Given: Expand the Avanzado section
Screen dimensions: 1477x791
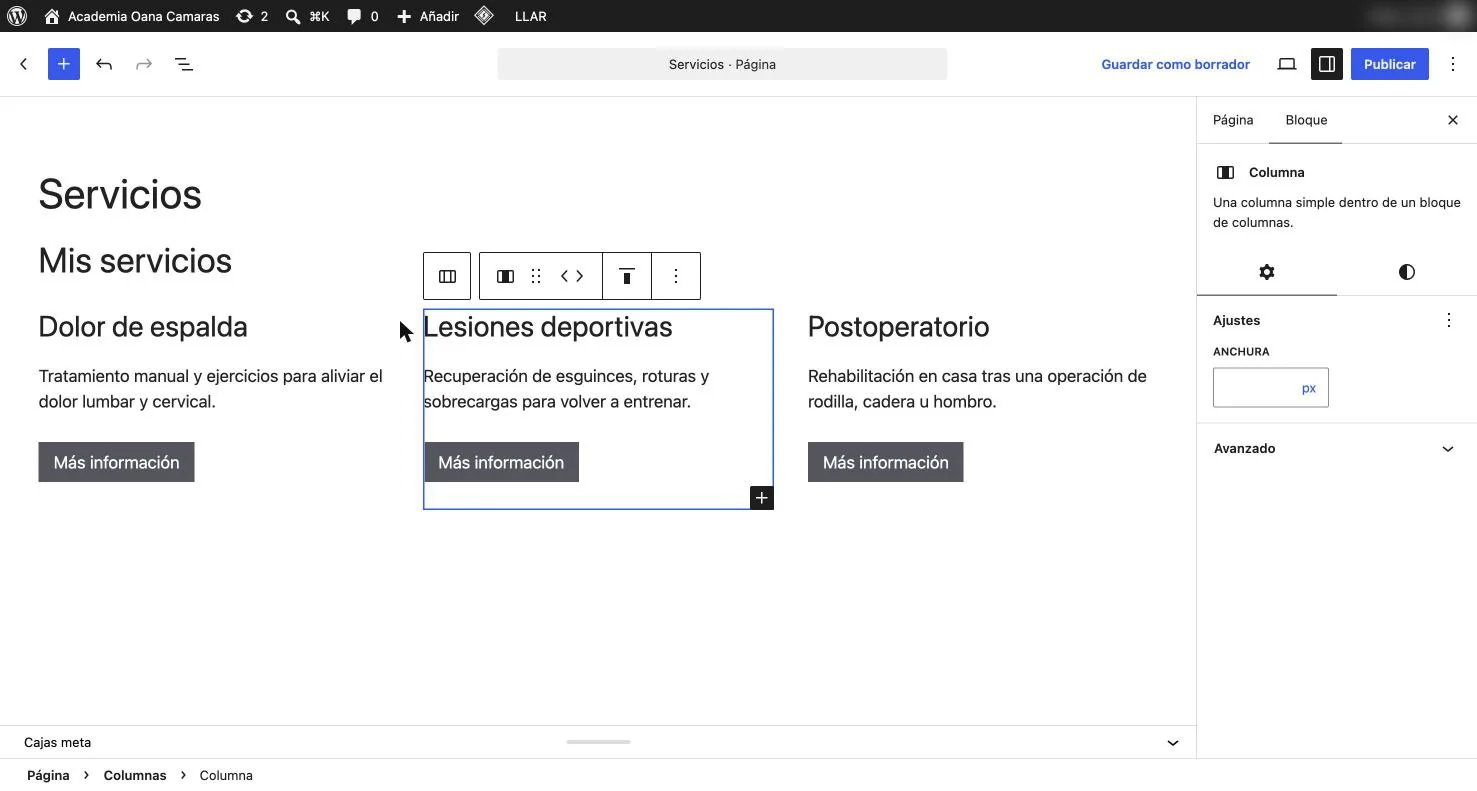Looking at the screenshot, I should 1336,448.
